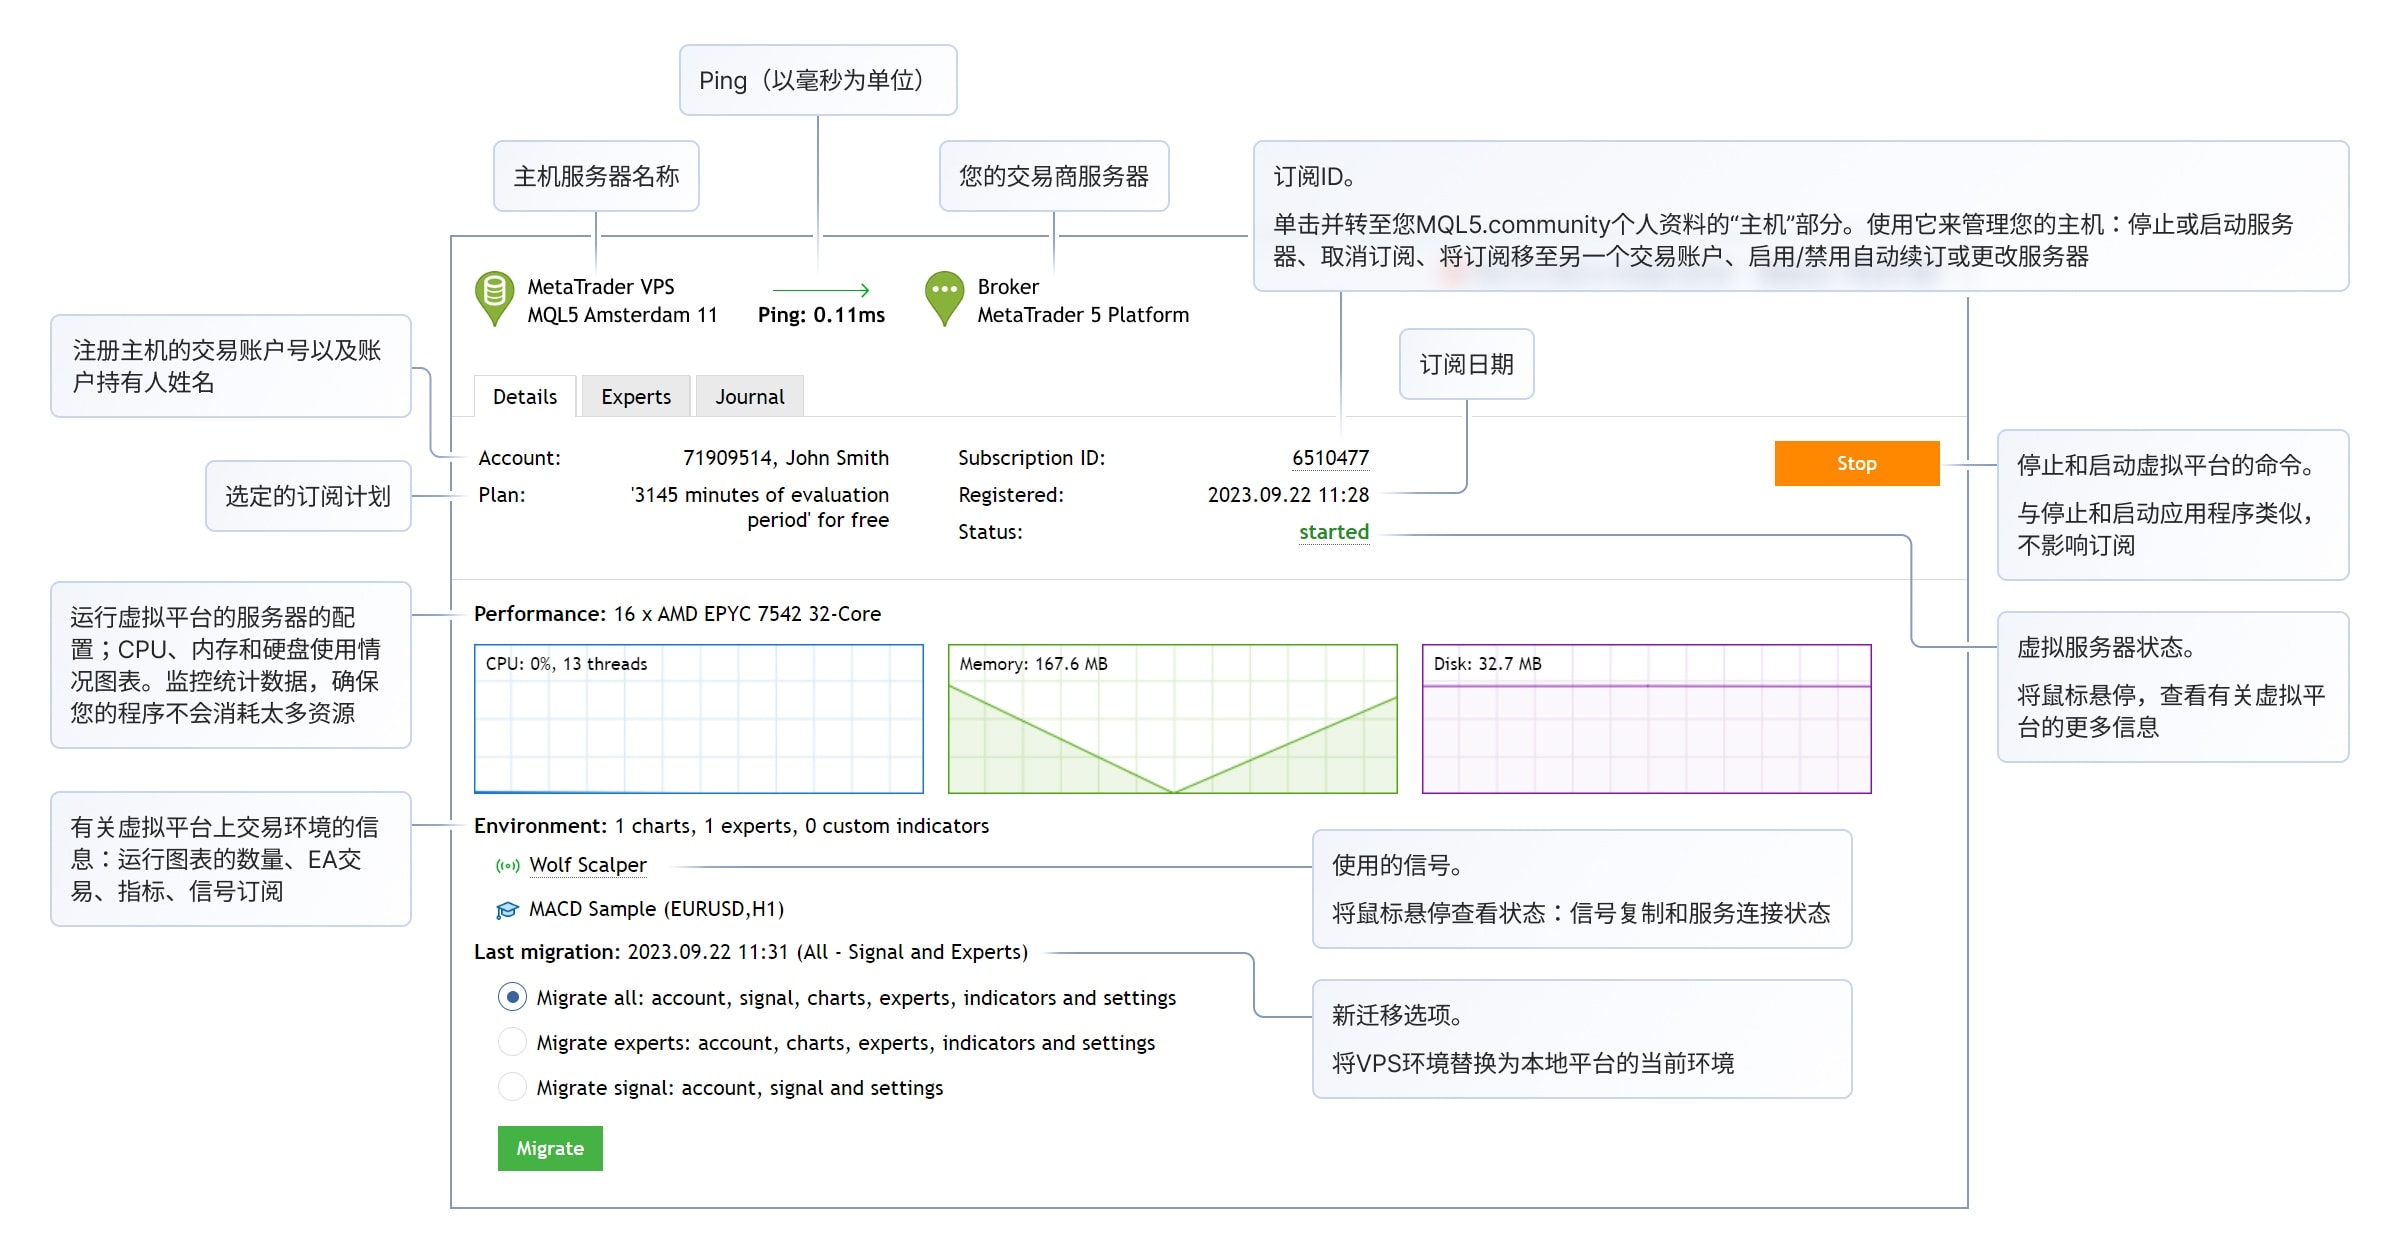Click the green Migrate button
Viewport: 2400px width, 1260px height.
point(549,1148)
